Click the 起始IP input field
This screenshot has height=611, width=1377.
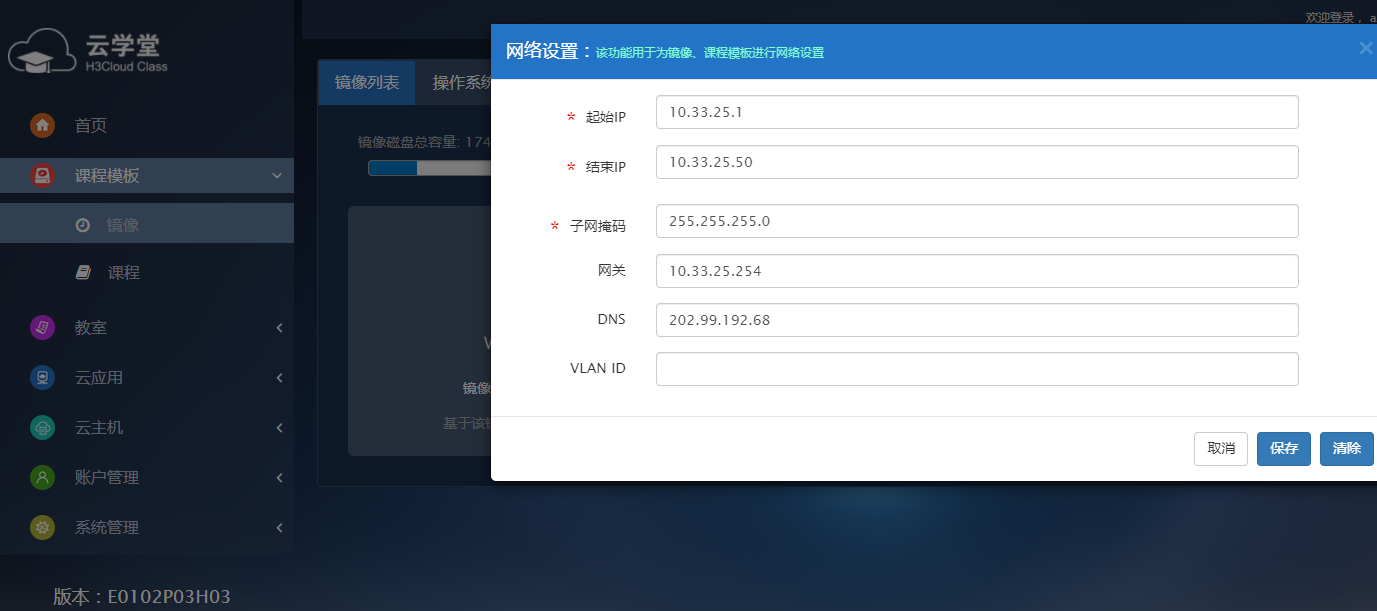(x=977, y=112)
